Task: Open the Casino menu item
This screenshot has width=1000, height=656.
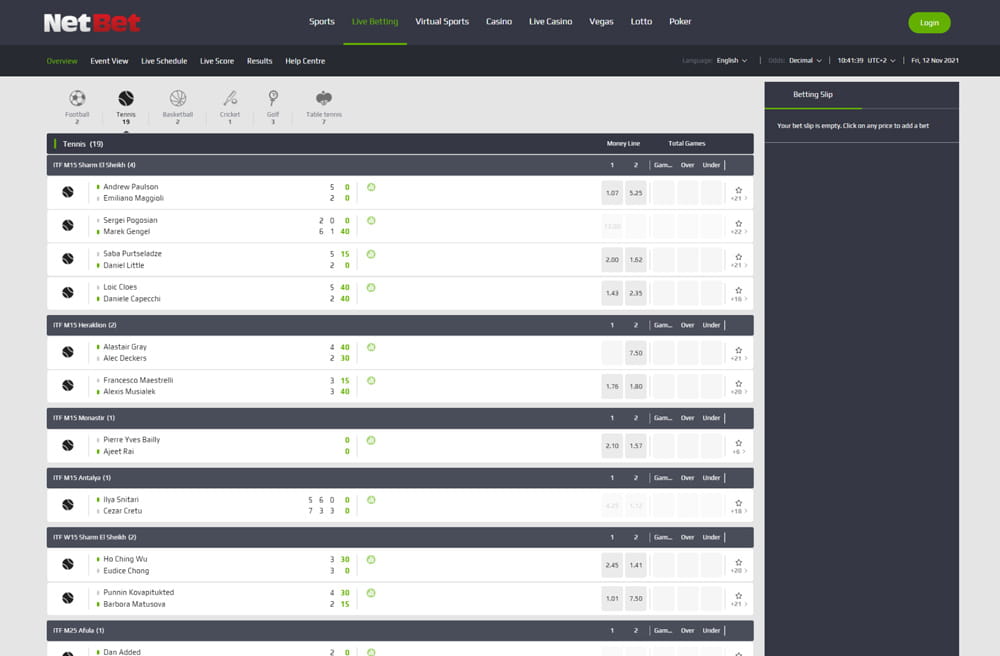Action: pyautogui.click(x=499, y=22)
